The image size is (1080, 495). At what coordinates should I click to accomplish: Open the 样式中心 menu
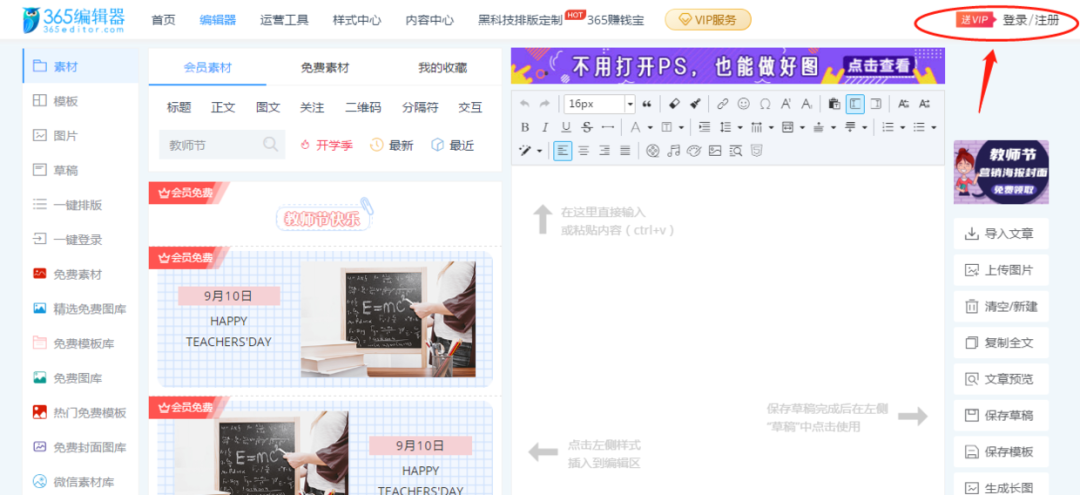(x=357, y=20)
